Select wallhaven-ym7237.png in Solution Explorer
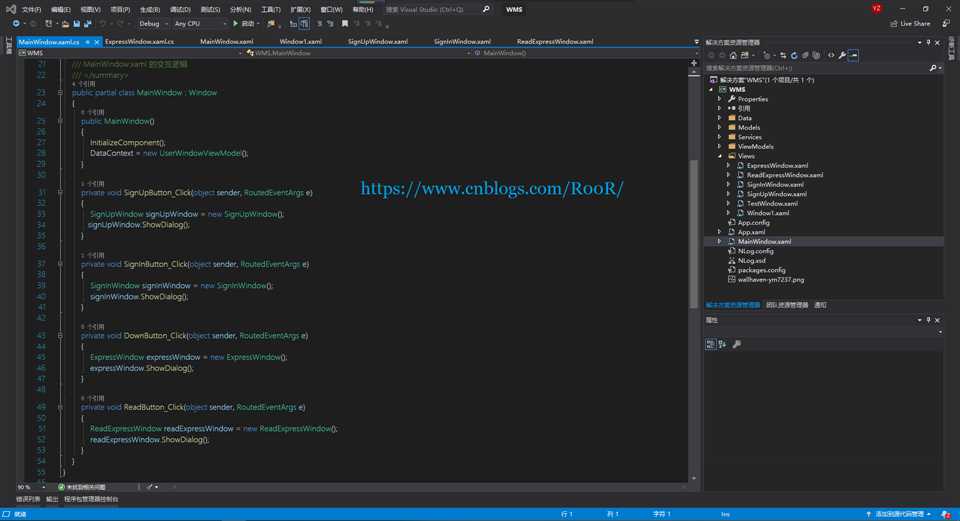Viewport: 960px width, 521px height. pos(771,280)
